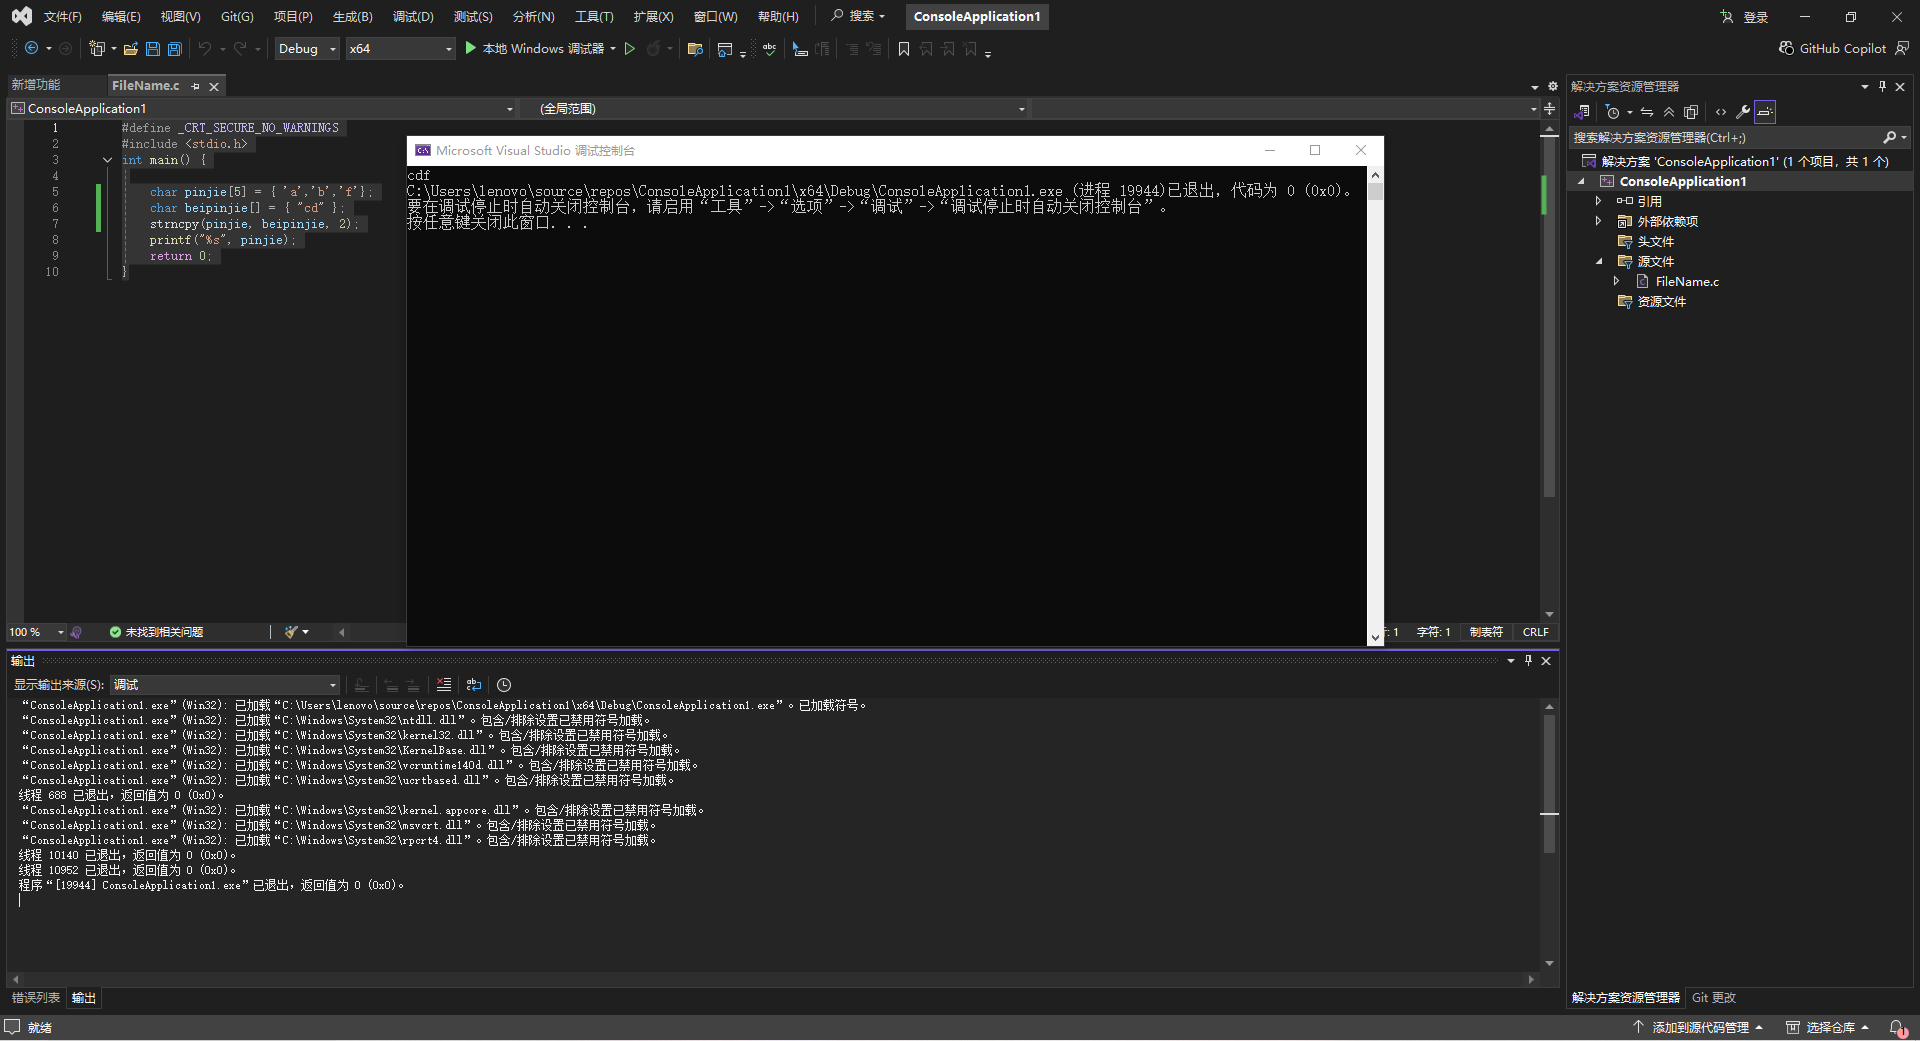Collapse the ConsoleApplication1 project node
This screenshot has width=1920, height=1041.
tap(1581, 181)
